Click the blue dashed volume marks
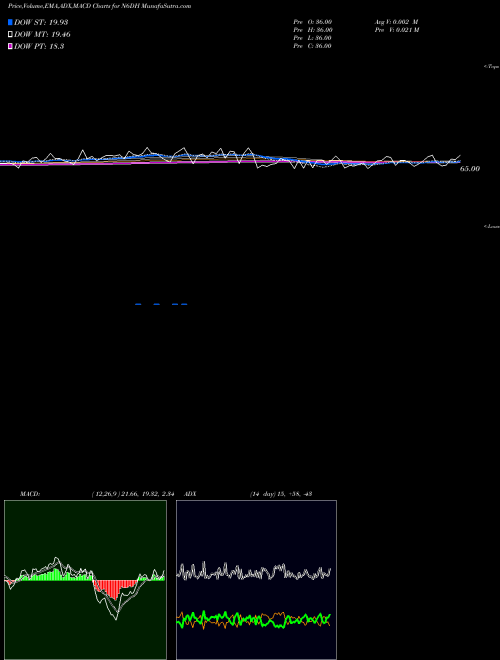This screenshot has height=660, width=500. click(x=161, y=304)
